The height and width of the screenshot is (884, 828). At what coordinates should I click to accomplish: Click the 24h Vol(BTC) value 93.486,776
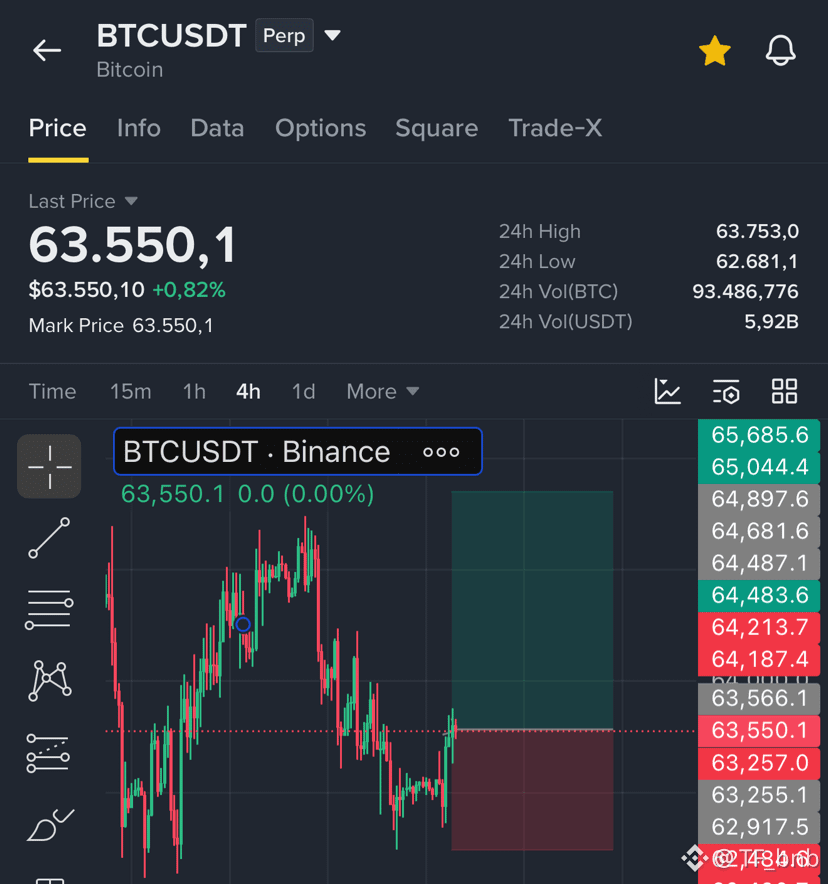coord(745,291)
